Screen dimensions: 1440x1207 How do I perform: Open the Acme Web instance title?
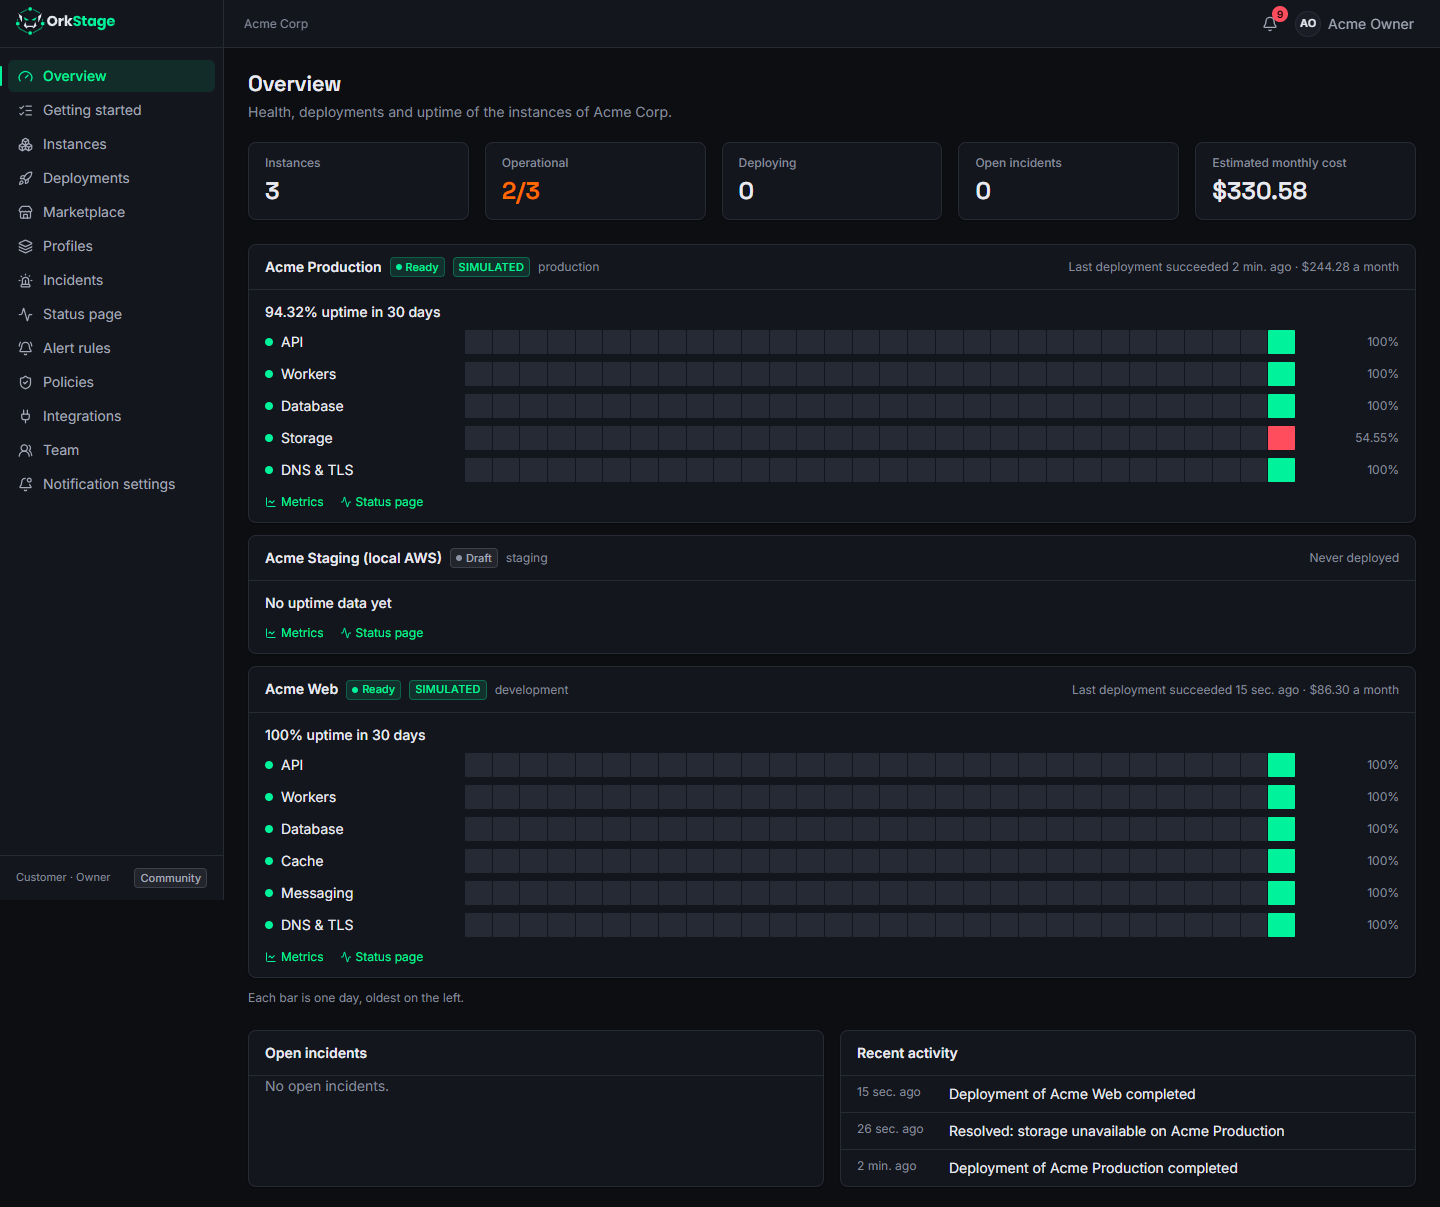(x=301, y=689)
